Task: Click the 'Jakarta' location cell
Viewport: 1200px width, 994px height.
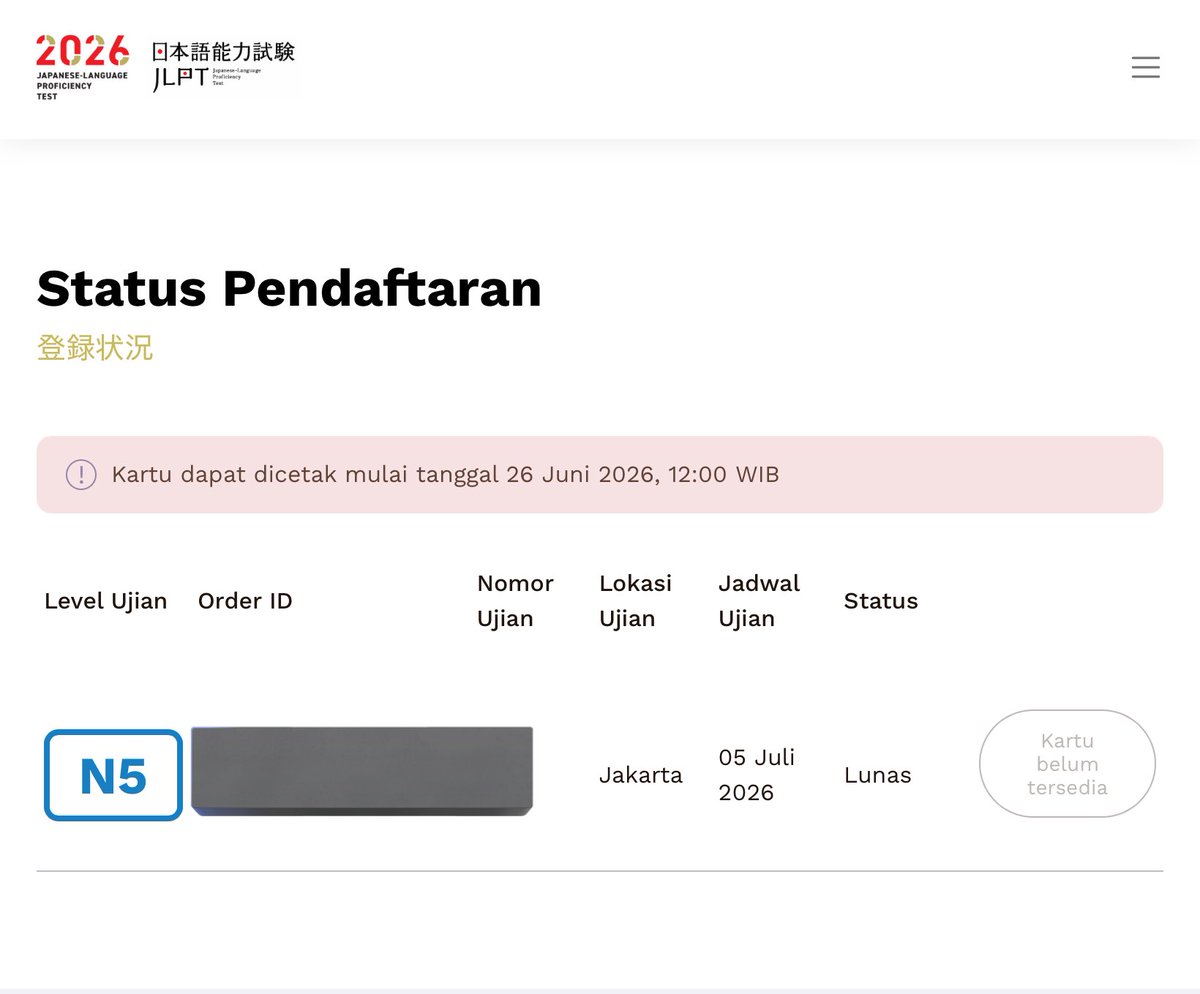Action: coord(641,775)
